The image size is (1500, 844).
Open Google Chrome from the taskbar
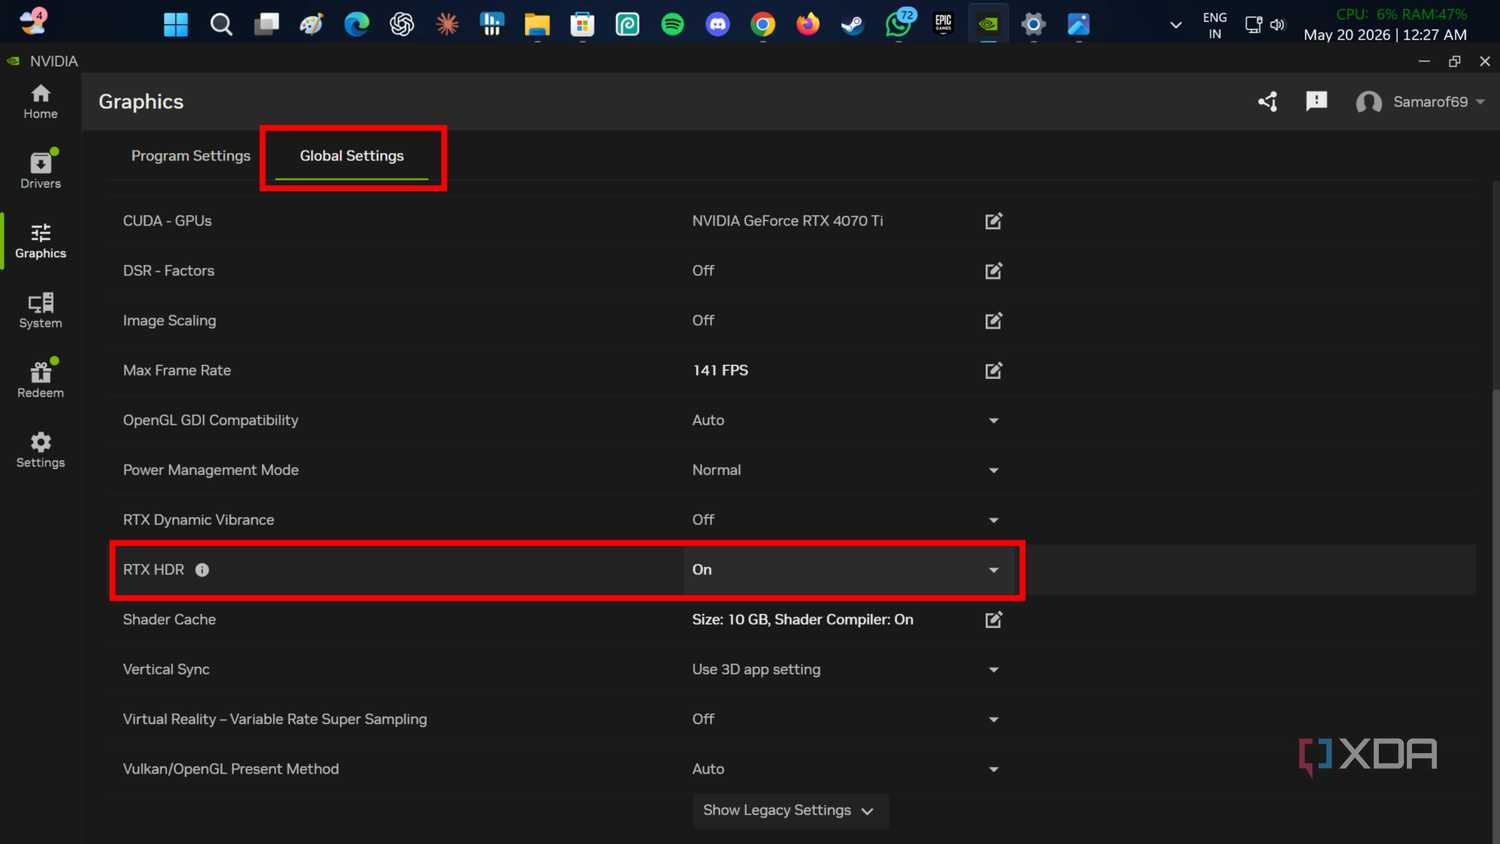tap(763, 24)
